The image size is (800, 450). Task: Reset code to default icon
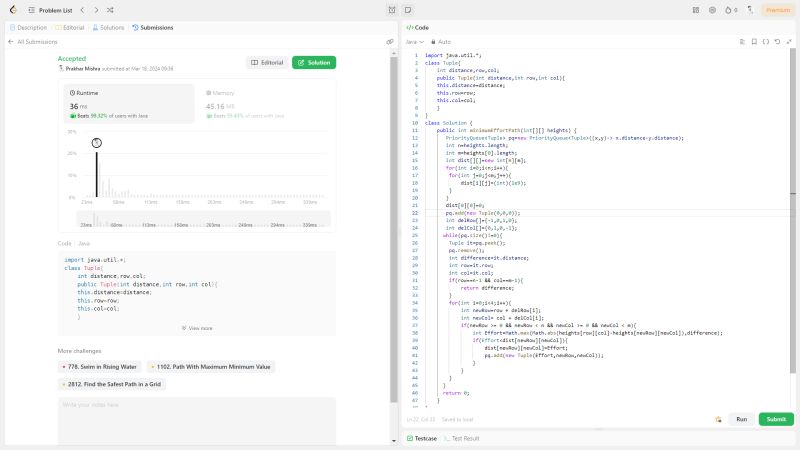(x=777, y=42)
